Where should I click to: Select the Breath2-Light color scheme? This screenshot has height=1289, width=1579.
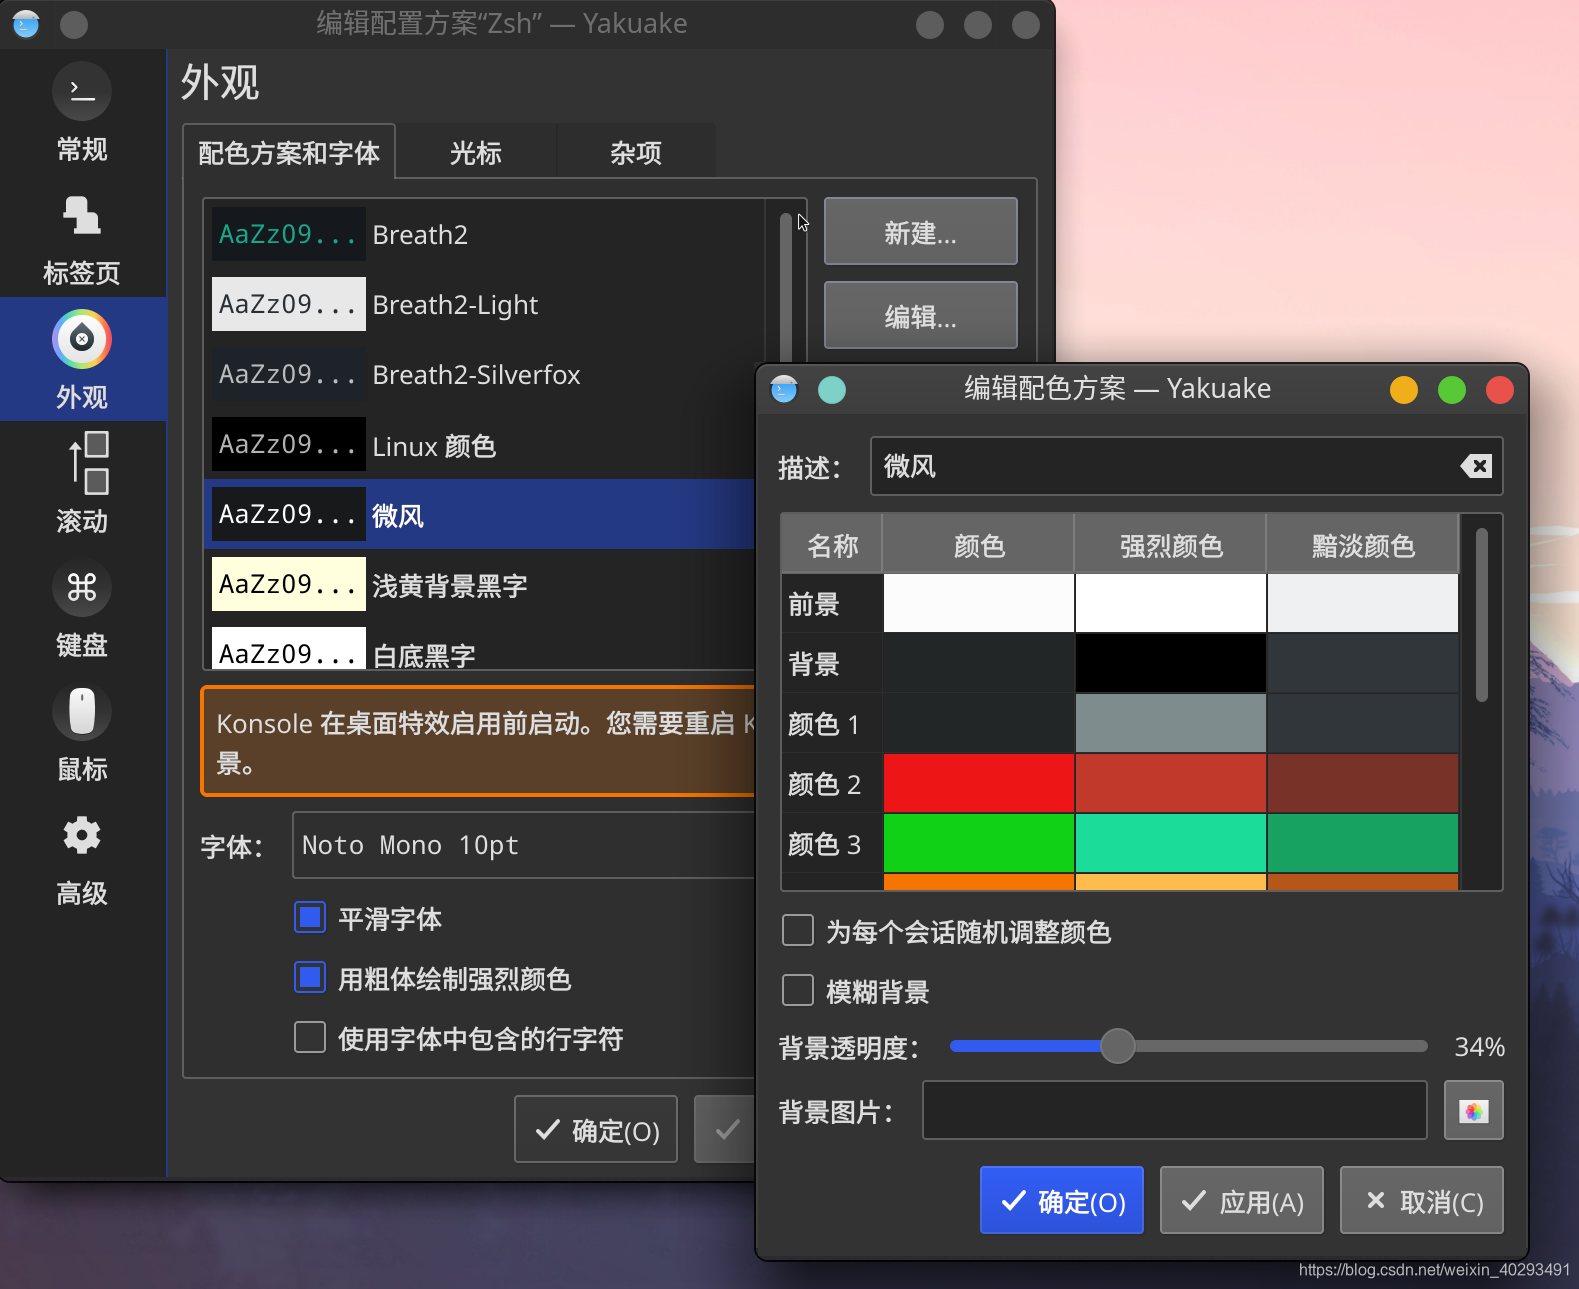coord(484,304)
